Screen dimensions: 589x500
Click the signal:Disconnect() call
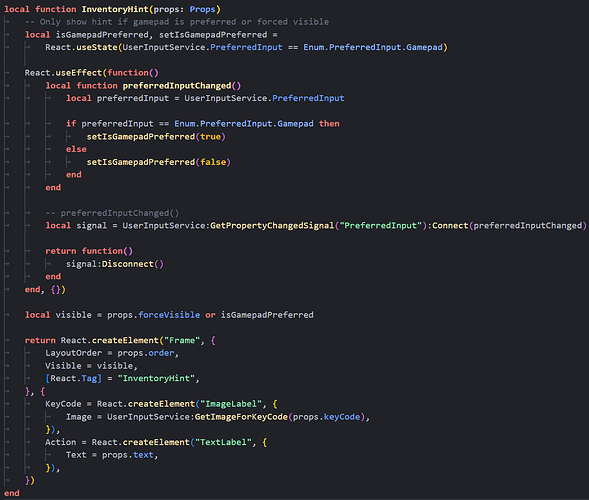[x=115, y=264]
